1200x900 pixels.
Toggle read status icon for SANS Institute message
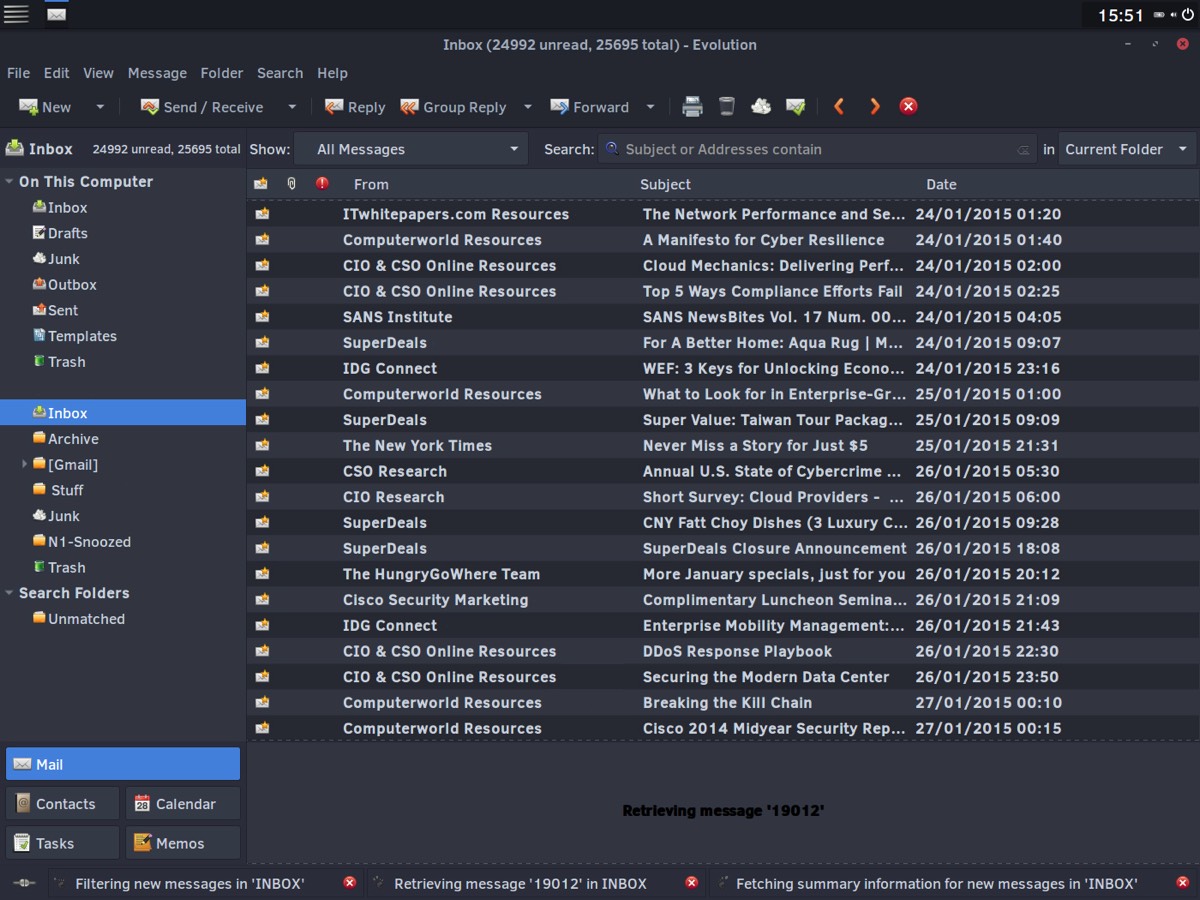[x=262, y=317]
